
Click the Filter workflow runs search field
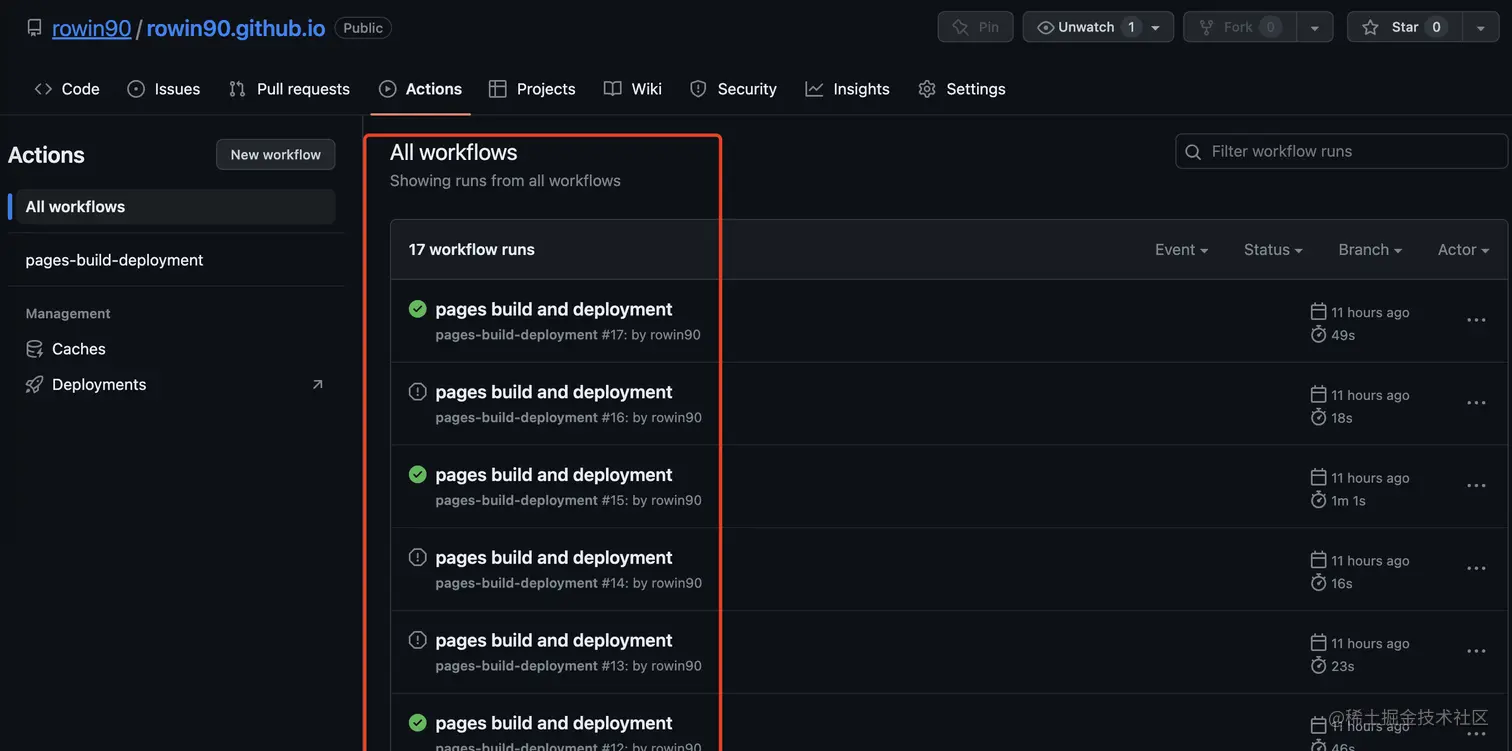pyautogui.click(x=1350, y=152)
